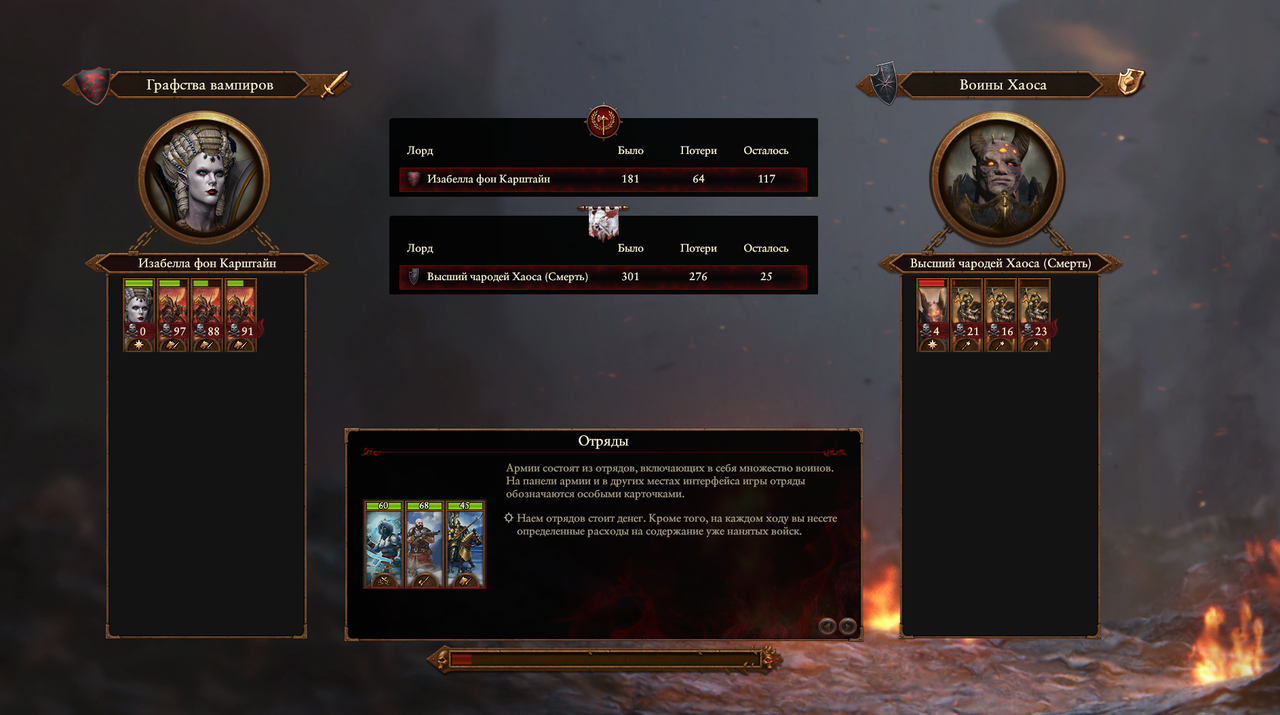Click the shield defender icon beside Воины Хаоса
The width and height of the screenshot is (1280, 715).
1130,82
